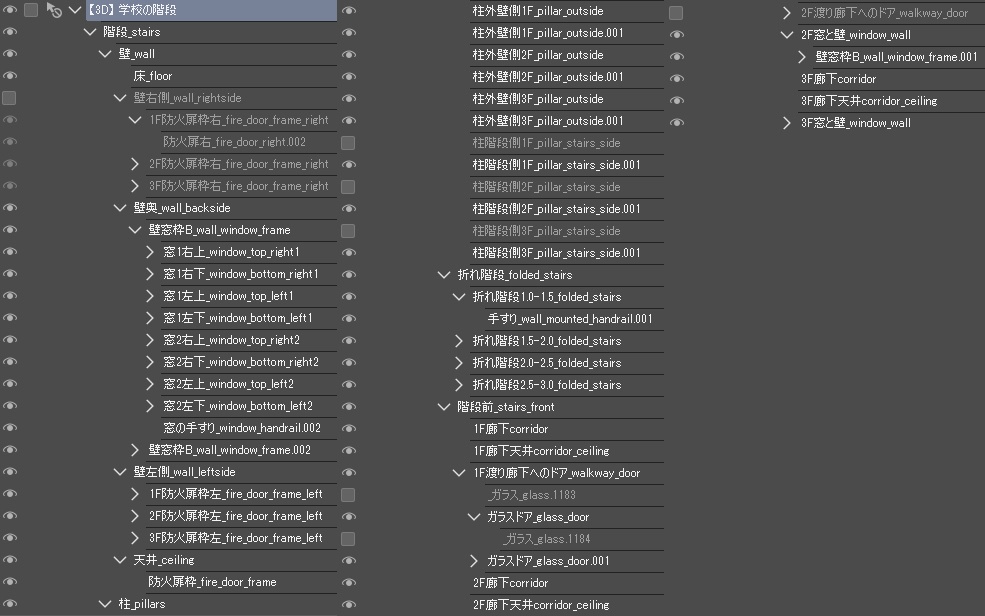The image size is (985, 616).
Task: Expand 1F防火扉枠左_fire_door_frame_left node
Action: (134, 494)
